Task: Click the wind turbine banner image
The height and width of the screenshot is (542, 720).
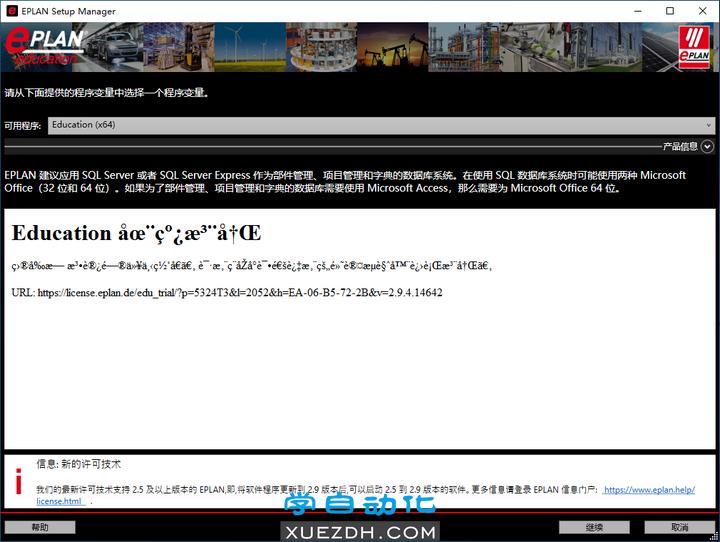Action: coord(250,47)
